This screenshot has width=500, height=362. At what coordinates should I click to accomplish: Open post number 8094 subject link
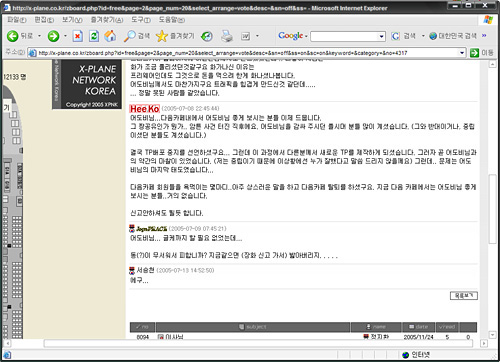coord(174,337)
